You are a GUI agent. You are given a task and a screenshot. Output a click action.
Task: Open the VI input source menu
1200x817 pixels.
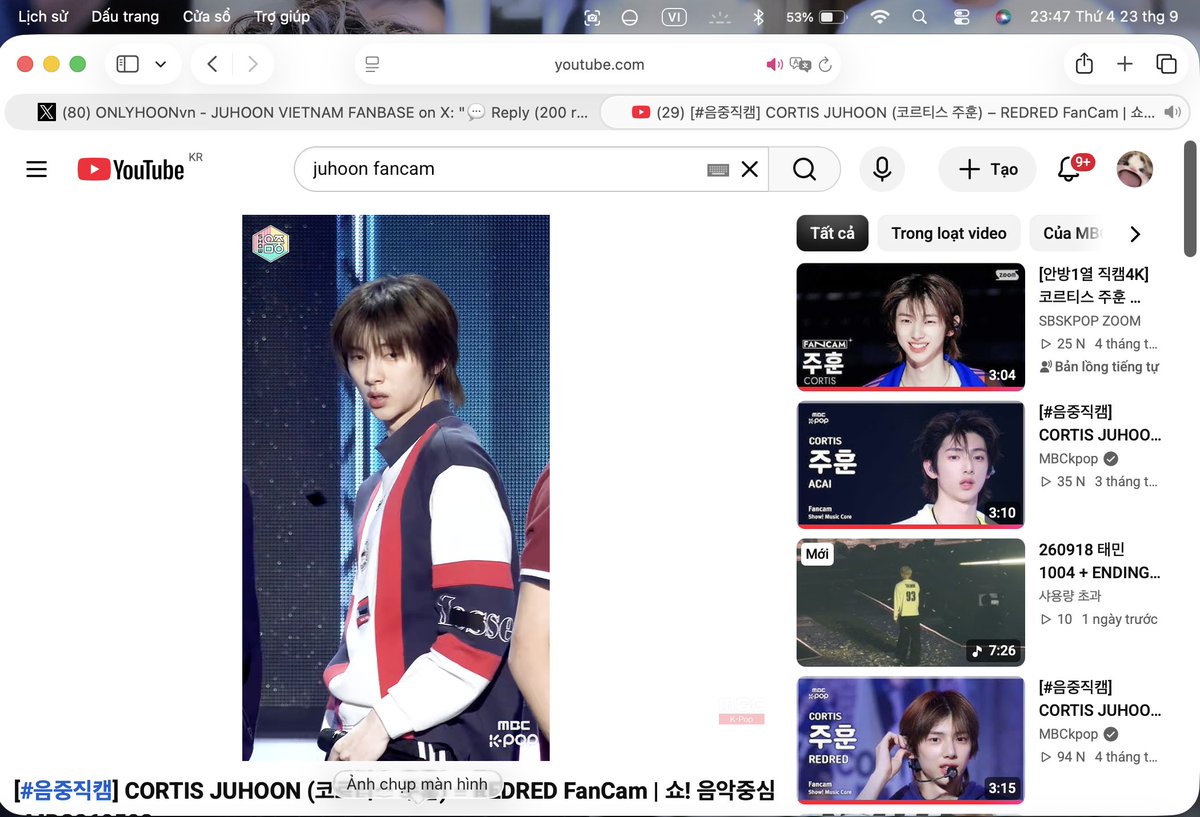pyautogui.click(x=675, y=17)
